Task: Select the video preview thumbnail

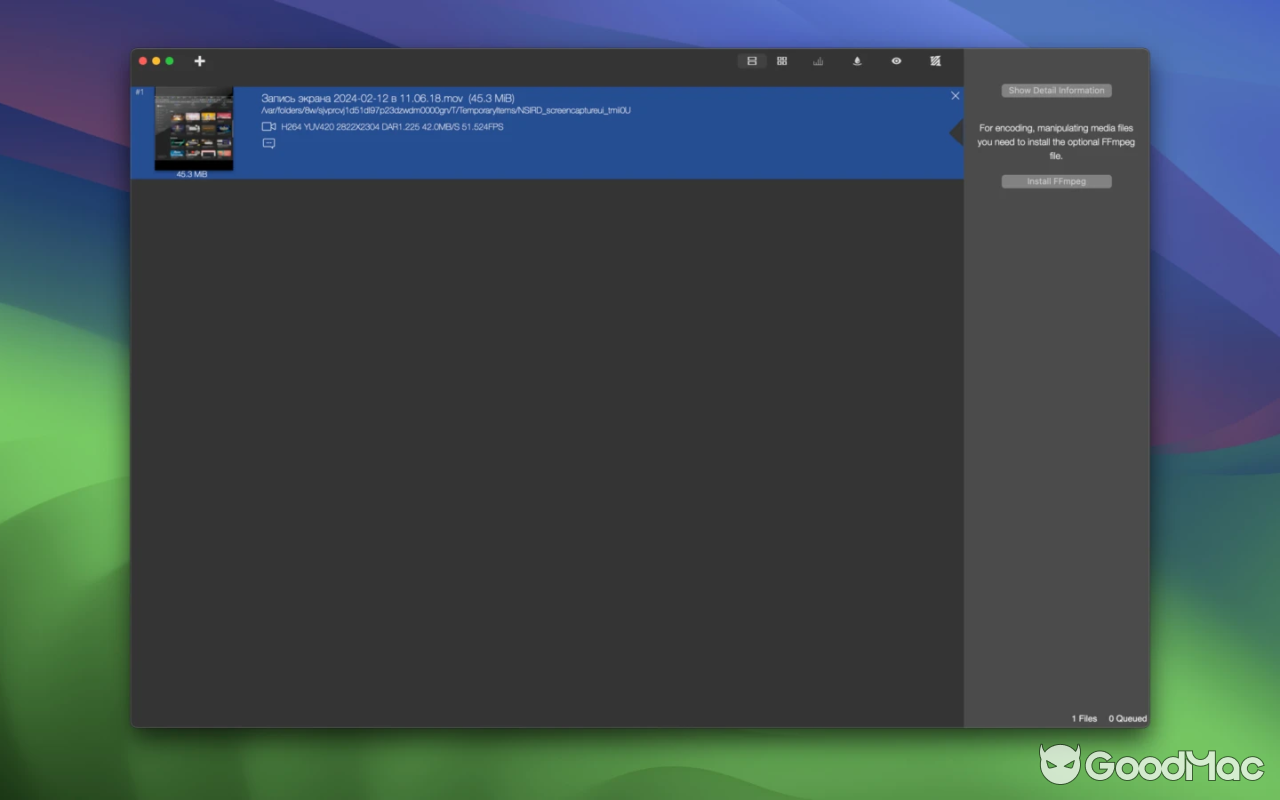Action: pyautogui.click(x=194, y=128)
